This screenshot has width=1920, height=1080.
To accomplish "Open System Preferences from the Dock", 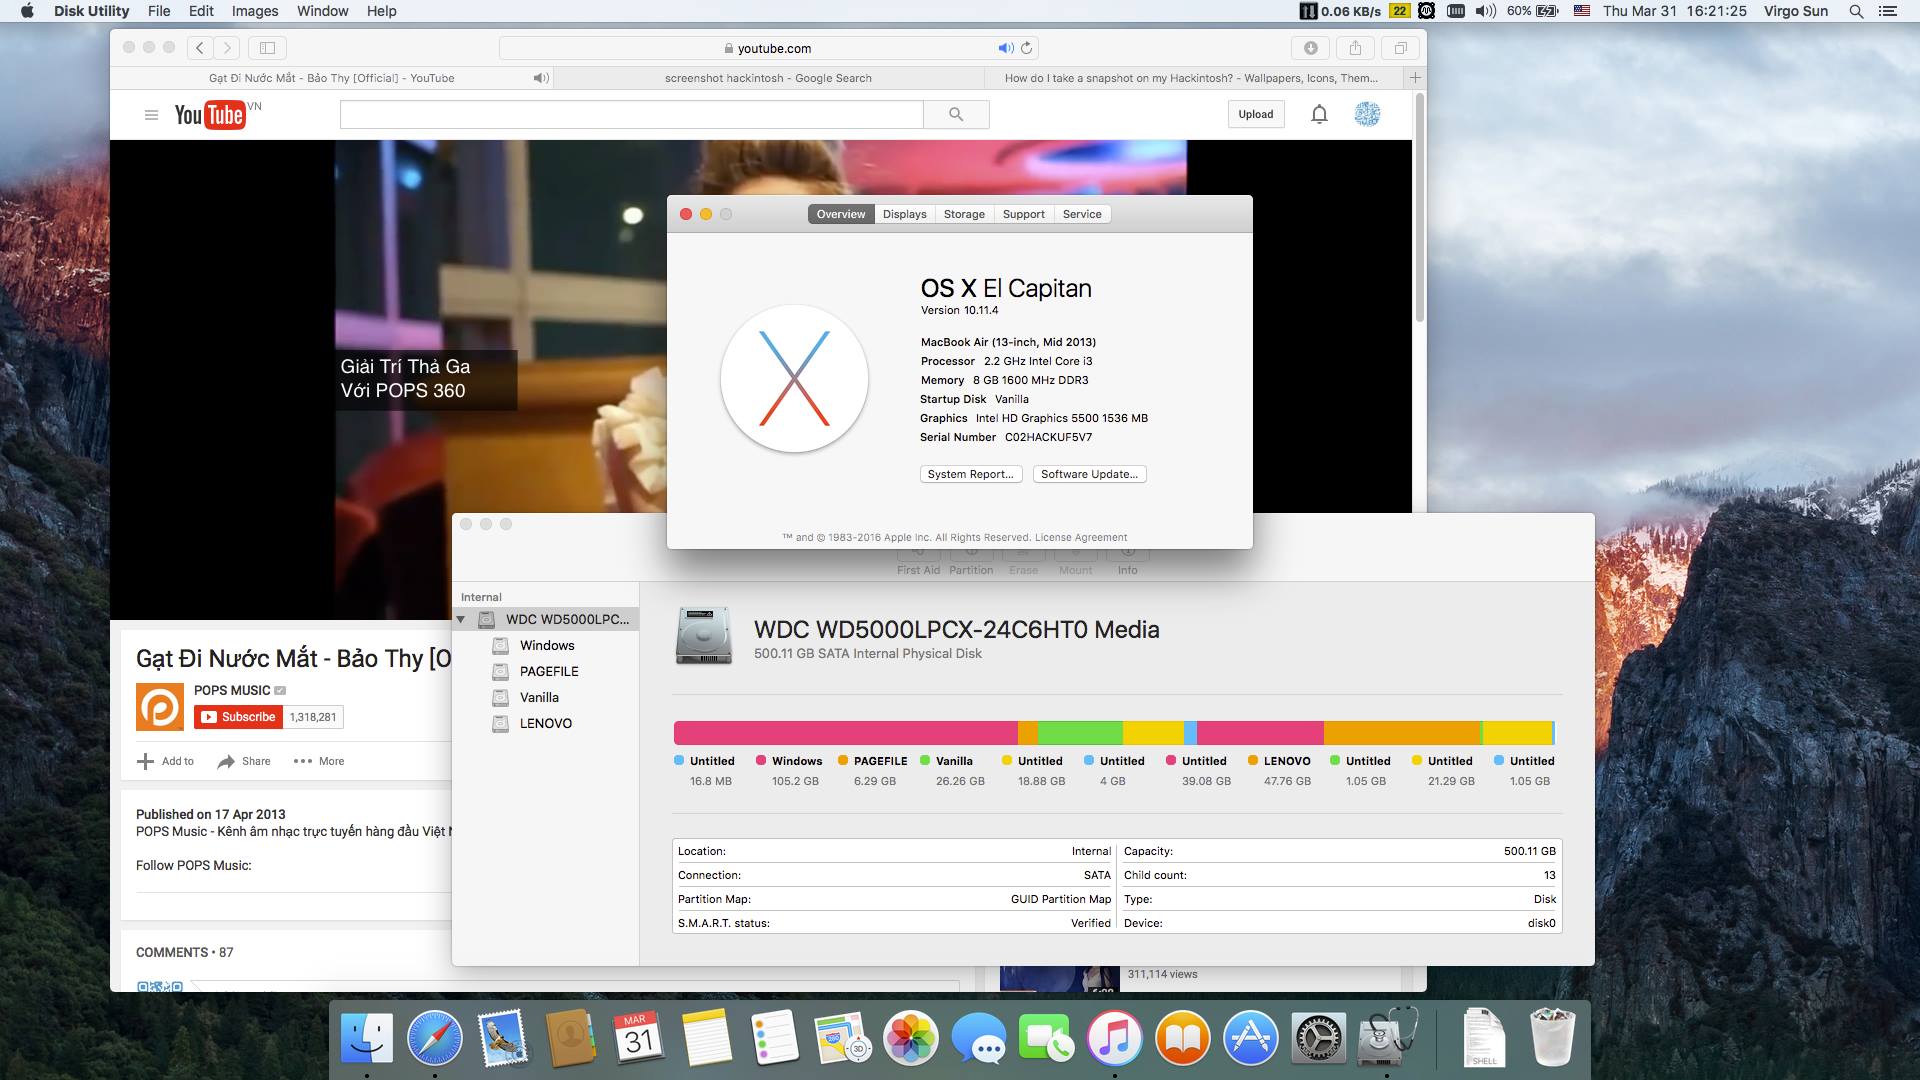I will tap(1319, 1037).
